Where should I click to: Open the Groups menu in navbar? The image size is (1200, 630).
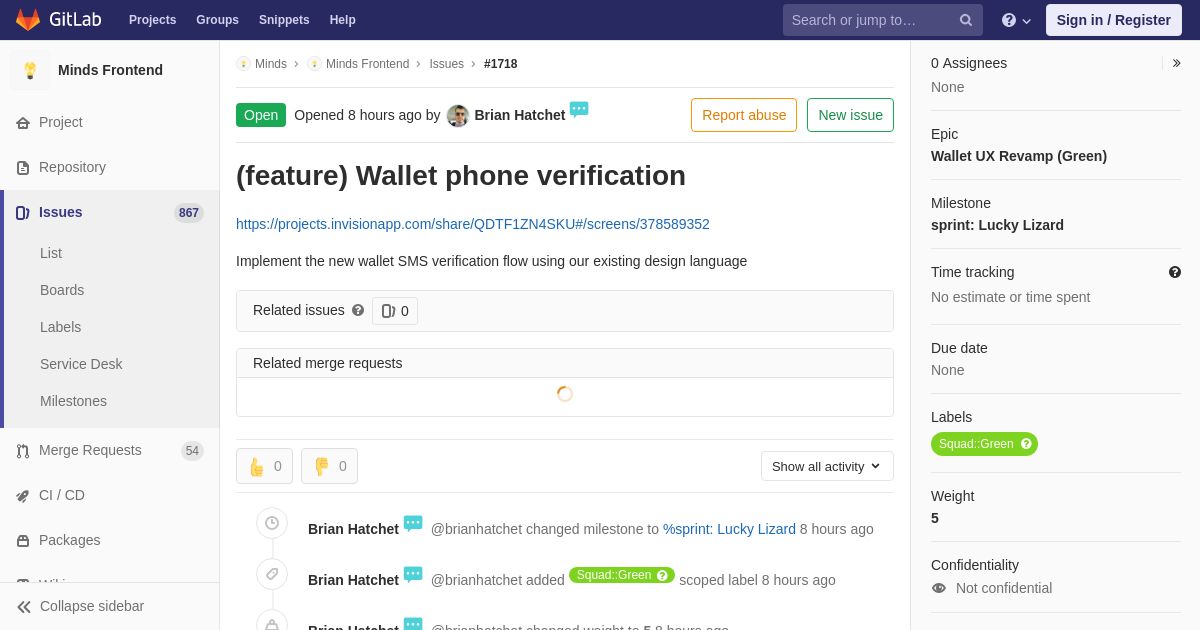click(x=217, y=20)
